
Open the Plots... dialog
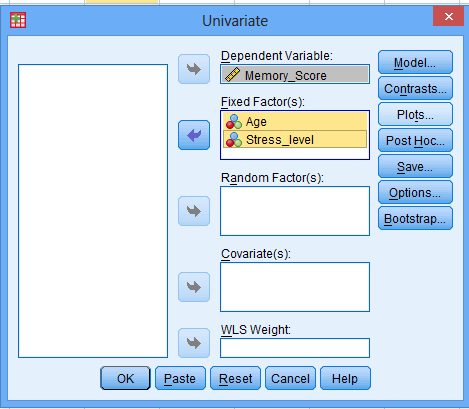pos(415,114)
